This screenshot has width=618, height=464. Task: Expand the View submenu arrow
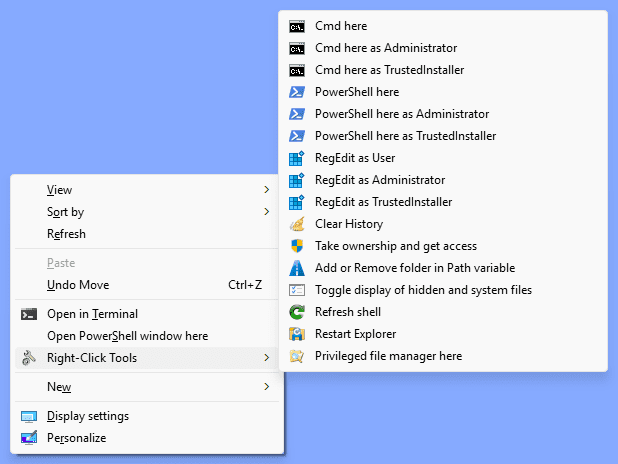266,190
